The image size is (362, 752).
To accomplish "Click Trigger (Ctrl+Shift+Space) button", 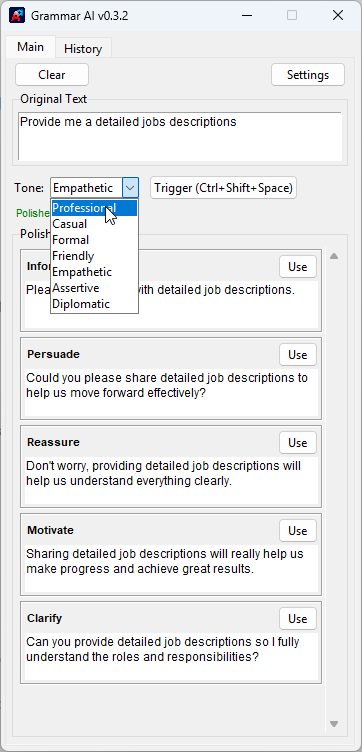I will [x=223, y=188].
